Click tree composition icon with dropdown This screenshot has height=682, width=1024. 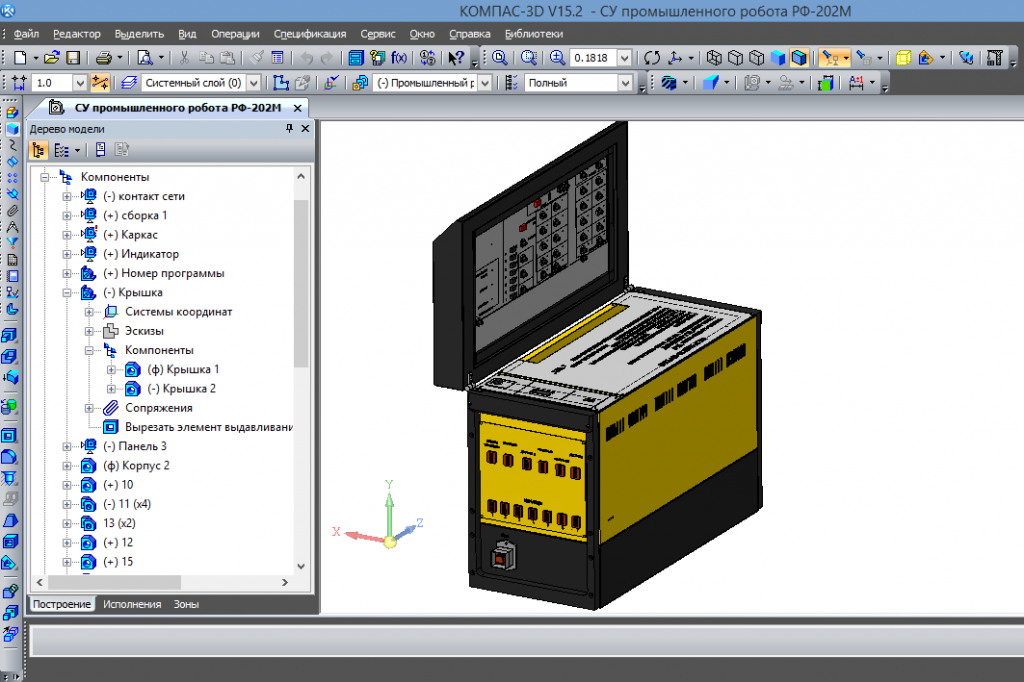(x=62, y=150)
